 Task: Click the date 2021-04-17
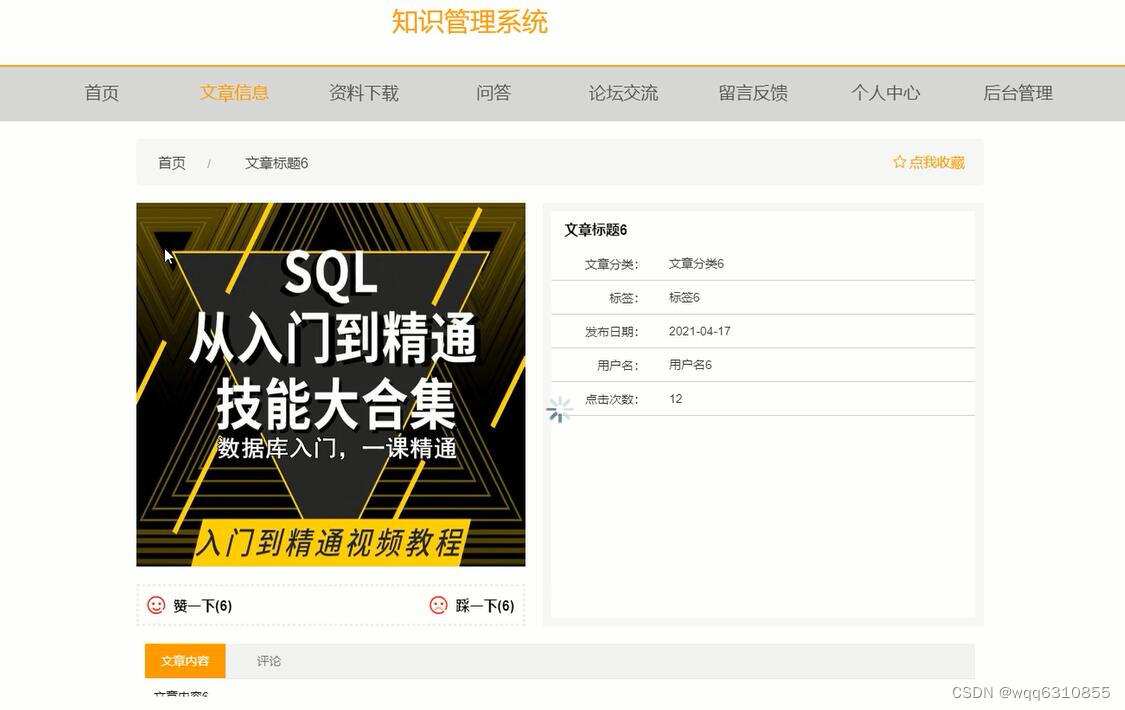(700, 331)
